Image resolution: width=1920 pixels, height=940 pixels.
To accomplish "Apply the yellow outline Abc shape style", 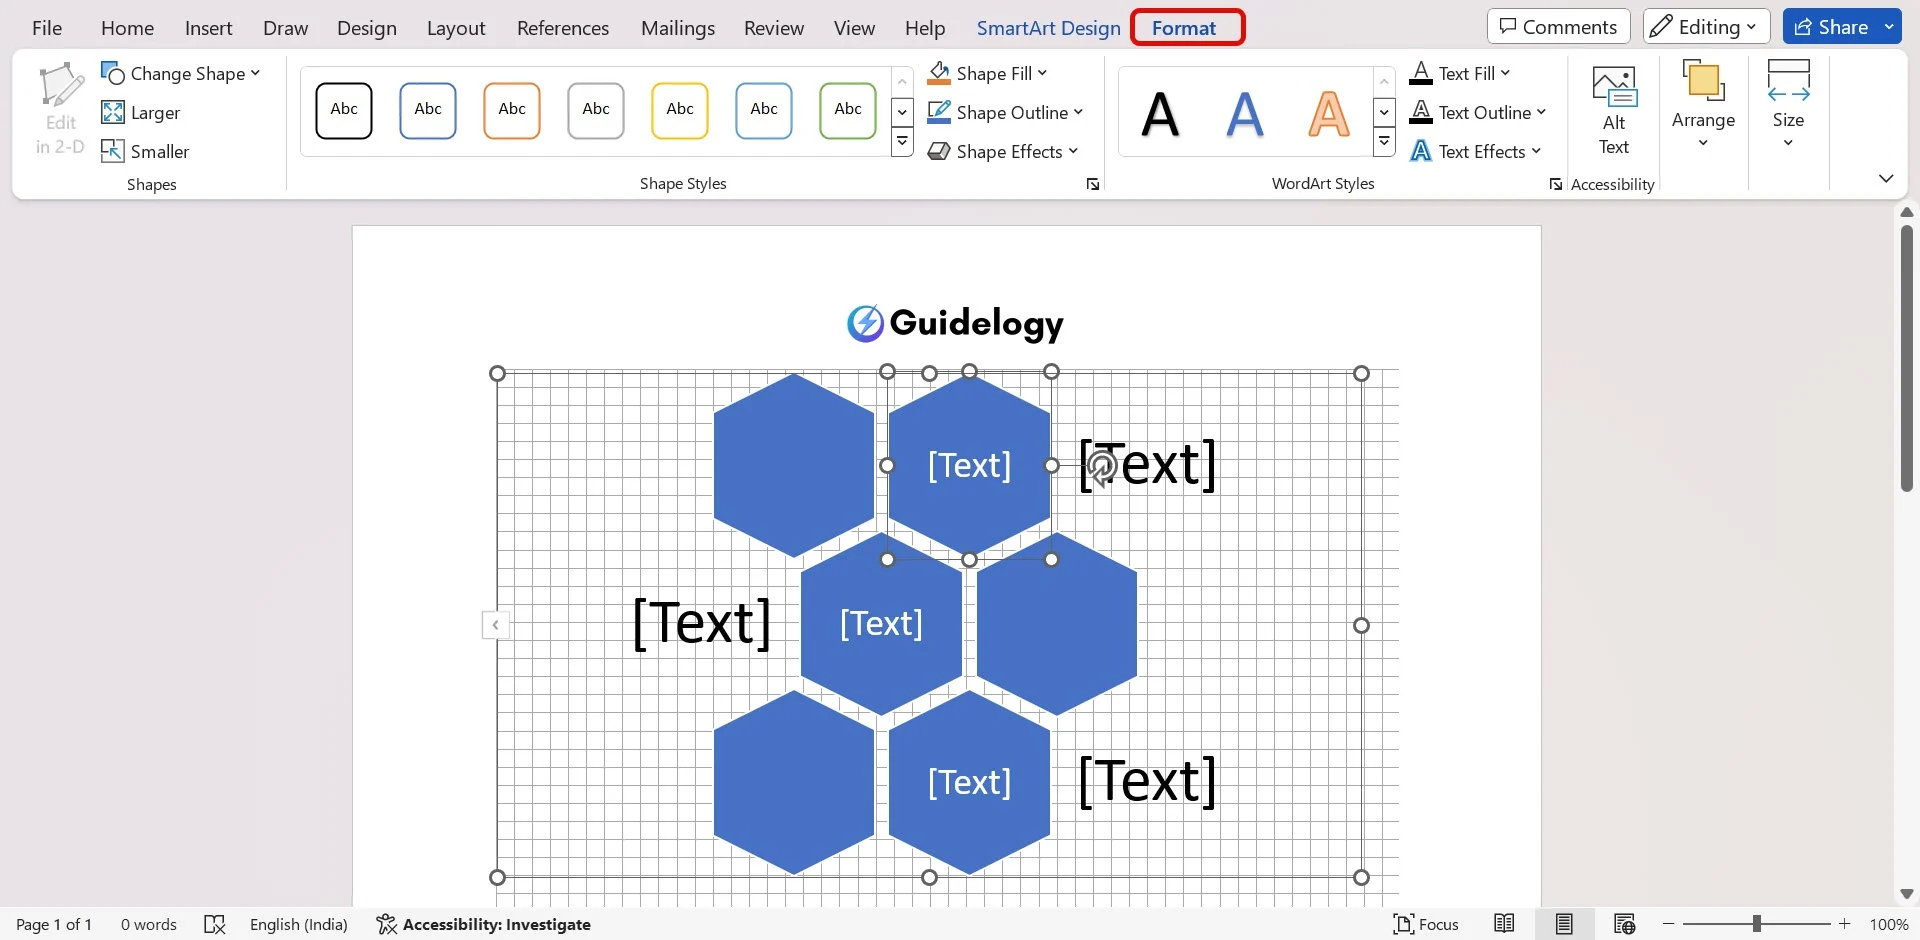I will point(680,110).
